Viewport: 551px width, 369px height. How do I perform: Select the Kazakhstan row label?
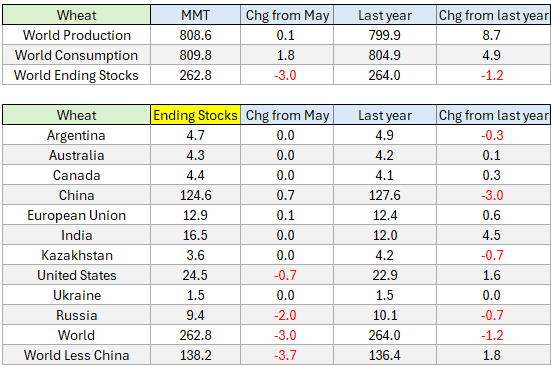(x=77, y=255)
